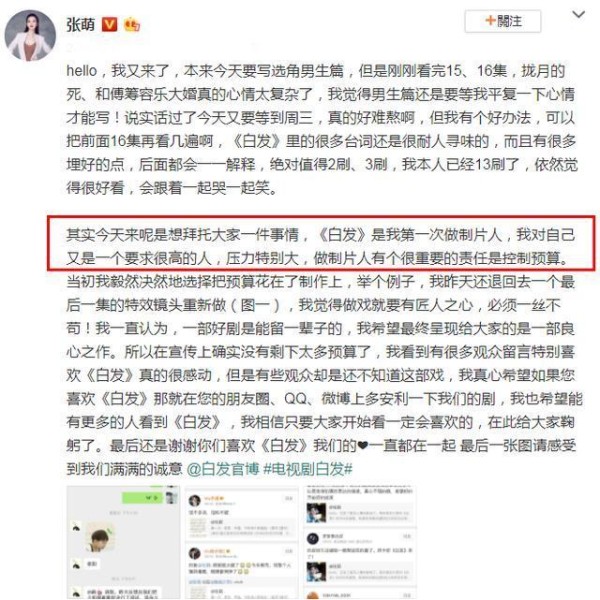
Task: View the first attached chat screenshot thumbnail
Action: point(123,542)
